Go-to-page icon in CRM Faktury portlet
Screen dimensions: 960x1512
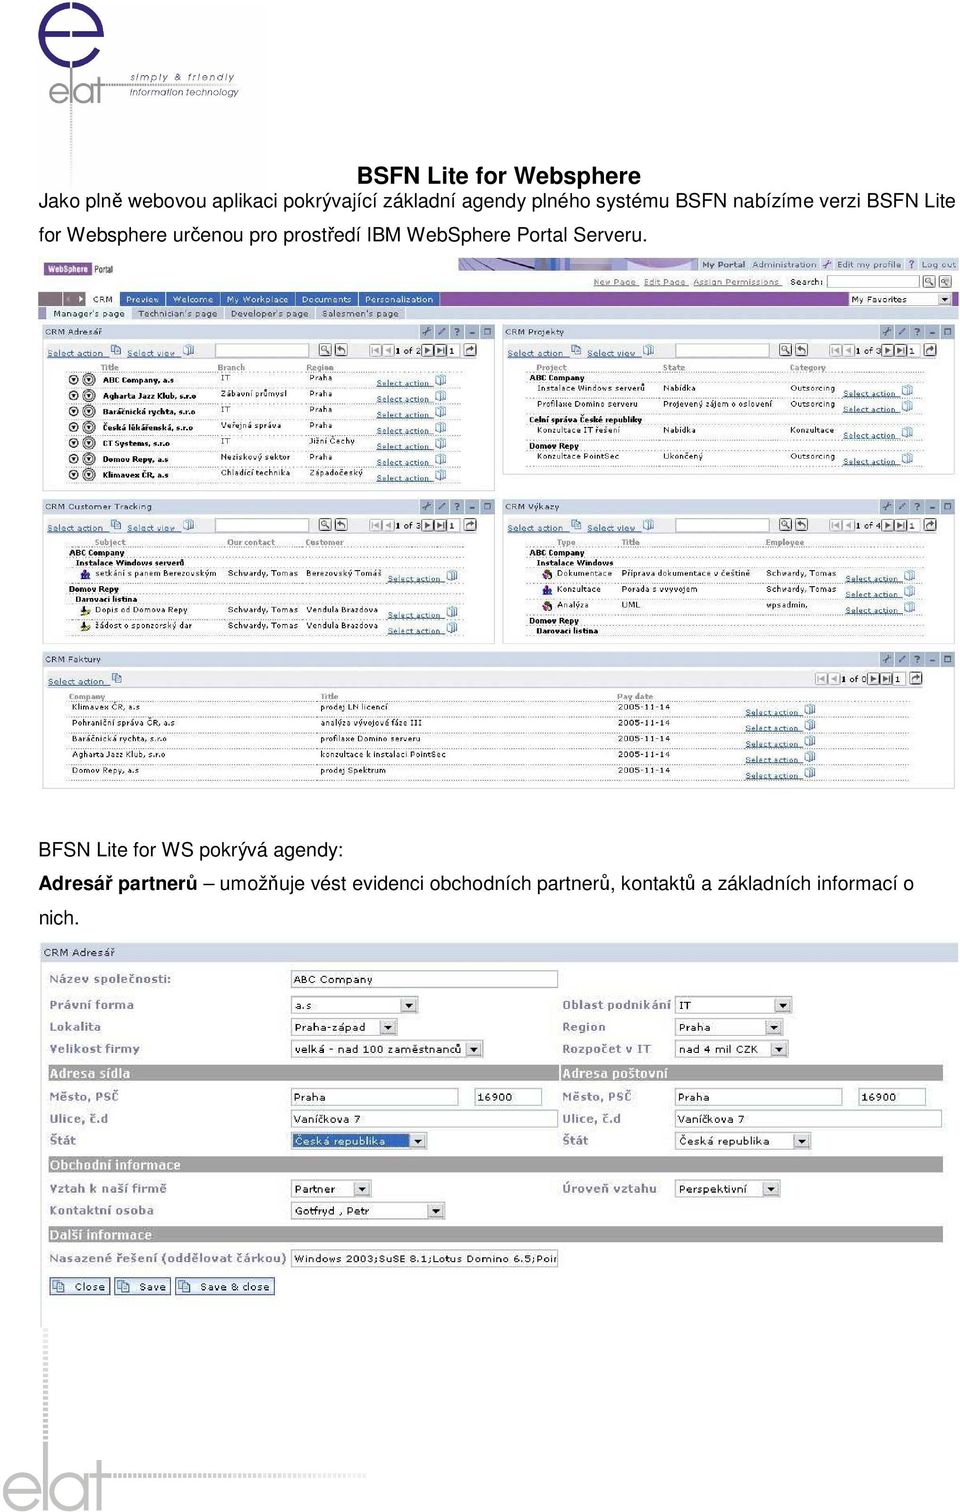[916, 678]
